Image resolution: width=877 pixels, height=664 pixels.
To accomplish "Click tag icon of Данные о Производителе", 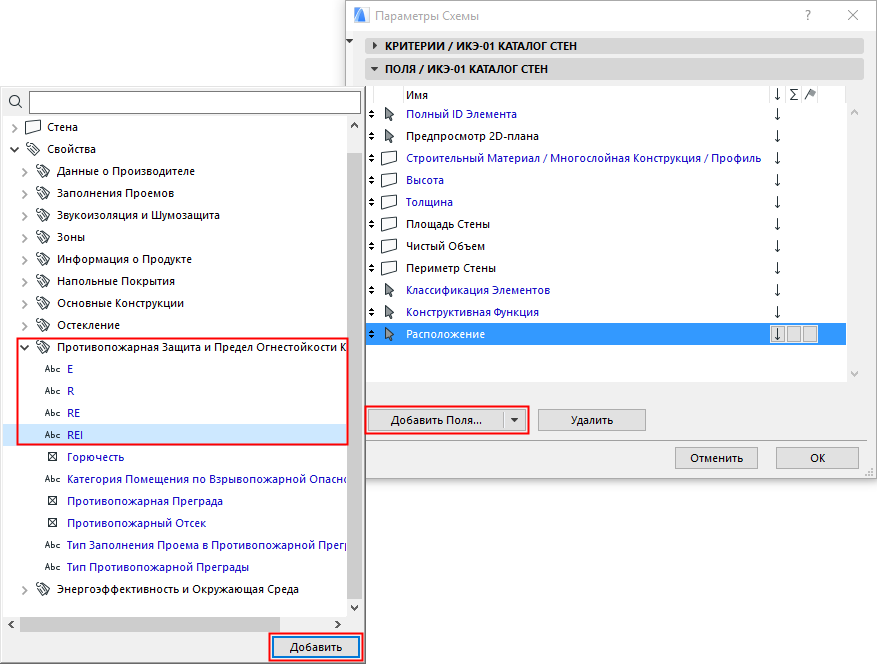I will (43, 171).
